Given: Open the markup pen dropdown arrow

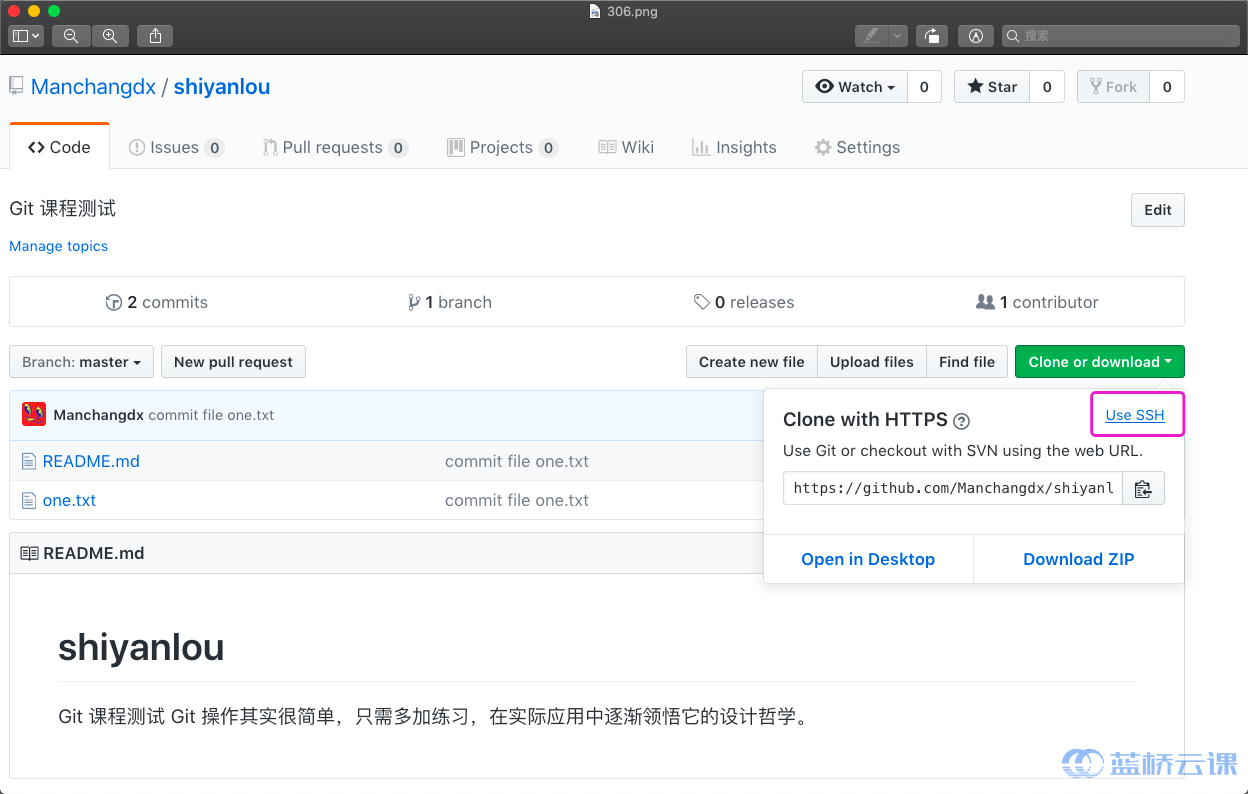Looking at the screenshot, I should click(898, 36).
